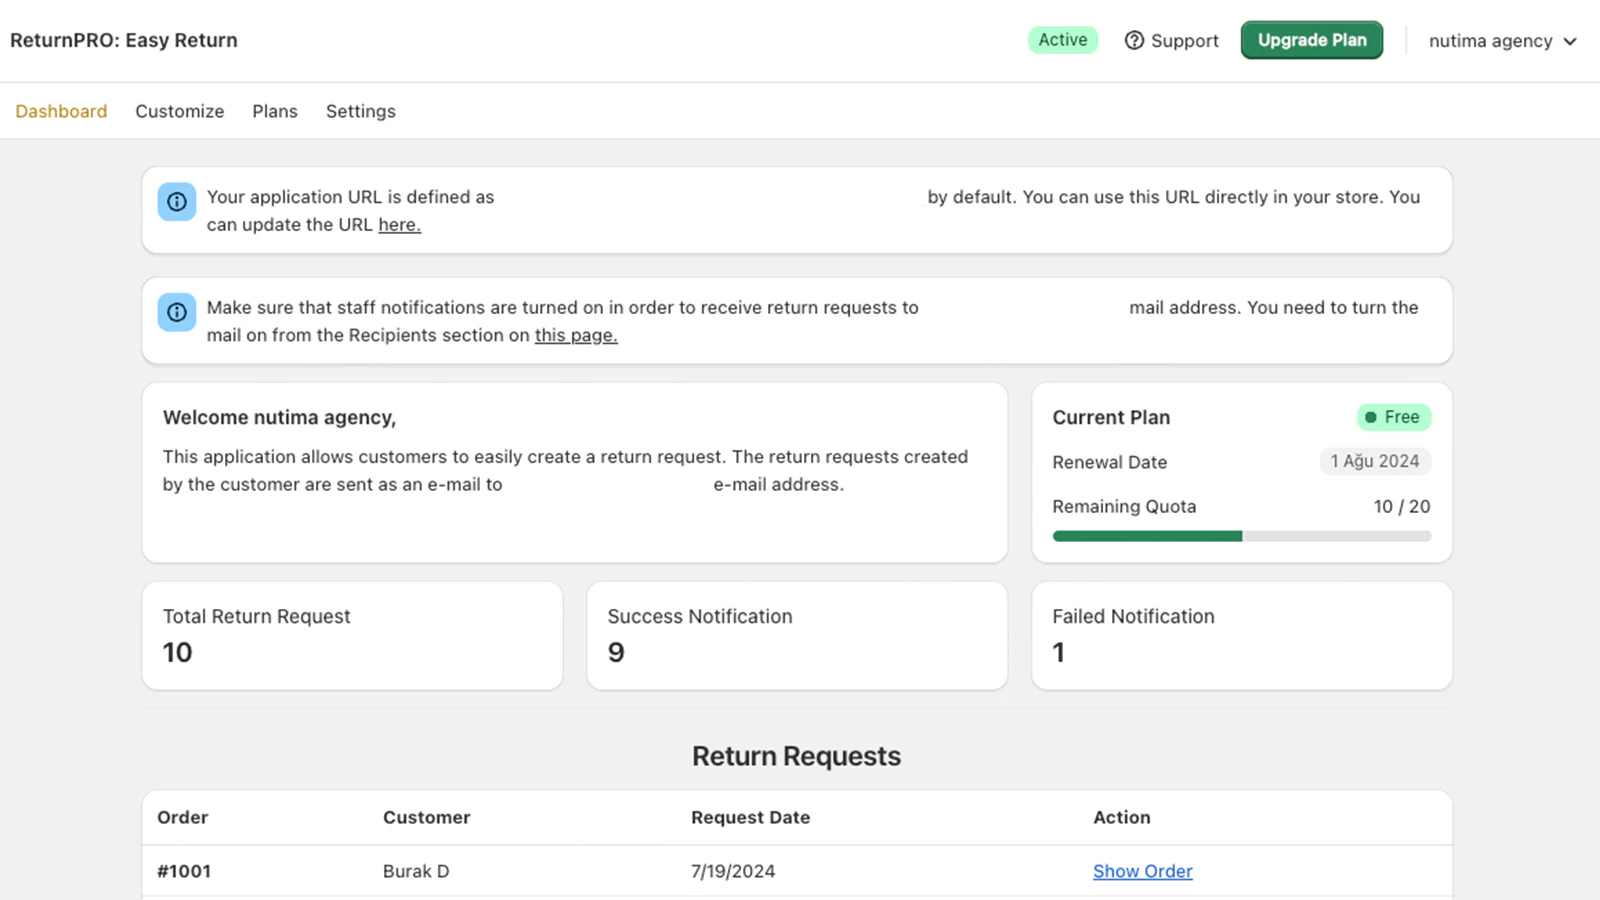Open the Dashboard tab
Viewport: 1600px width, 900px height.
[61, 111]
